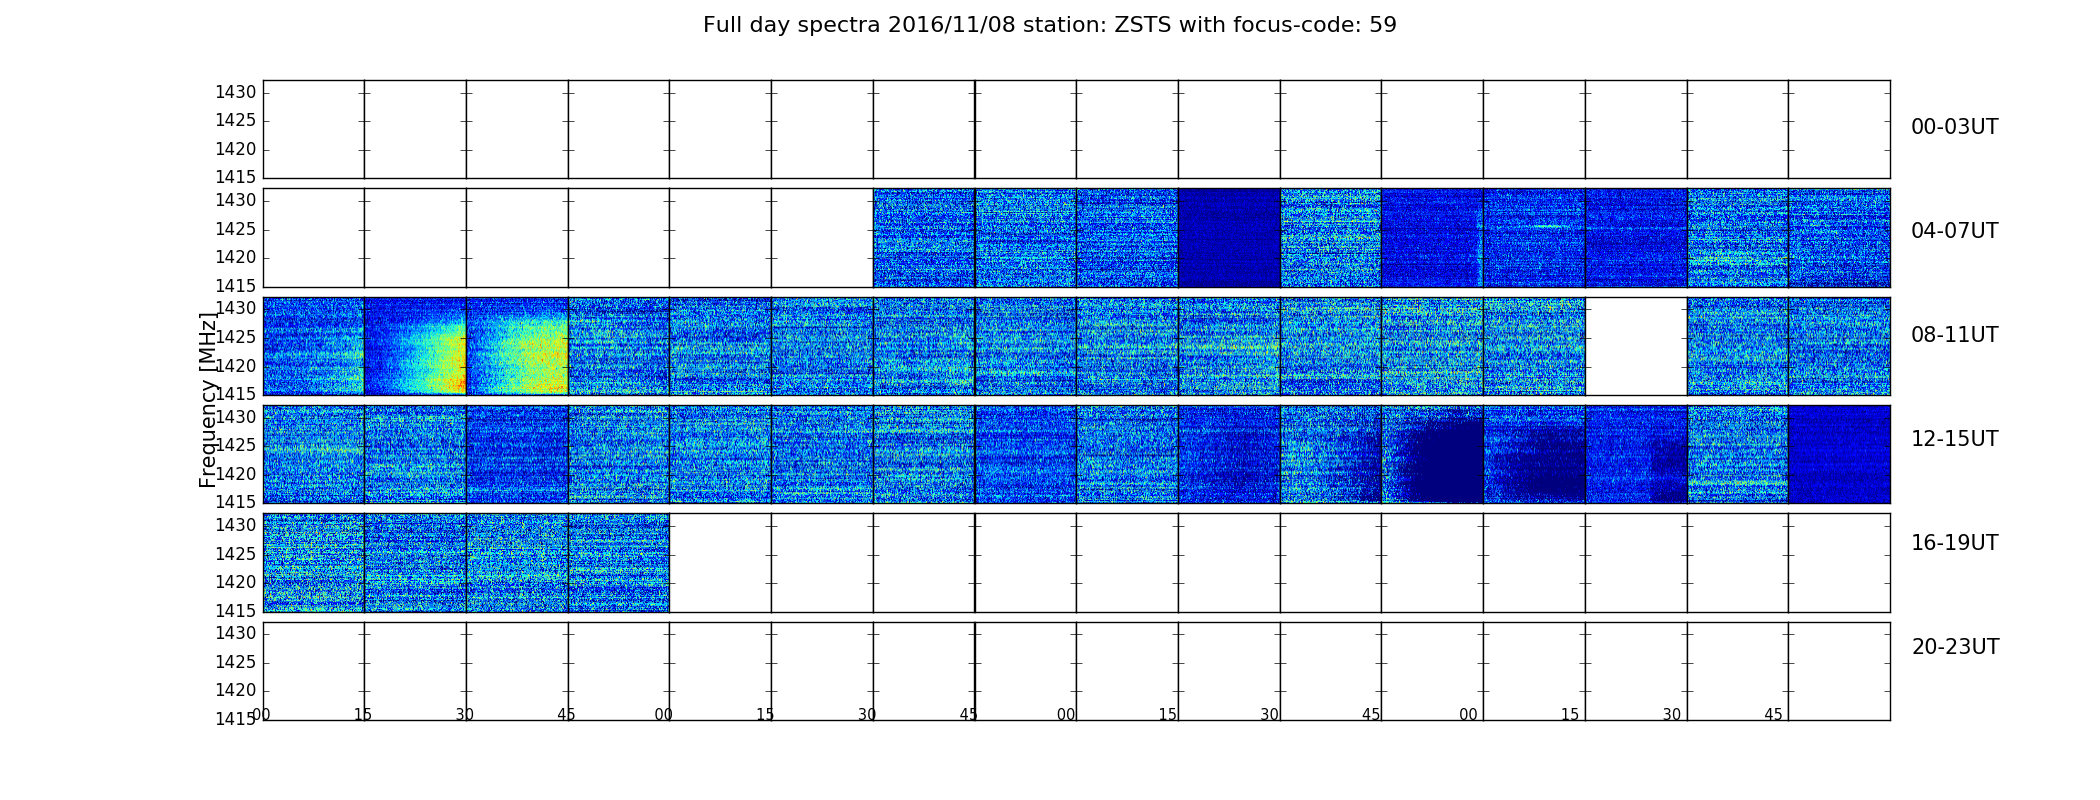Click the 1425 tick label of the 04-07UT row

pyautogui.click(x=236, y=230)
